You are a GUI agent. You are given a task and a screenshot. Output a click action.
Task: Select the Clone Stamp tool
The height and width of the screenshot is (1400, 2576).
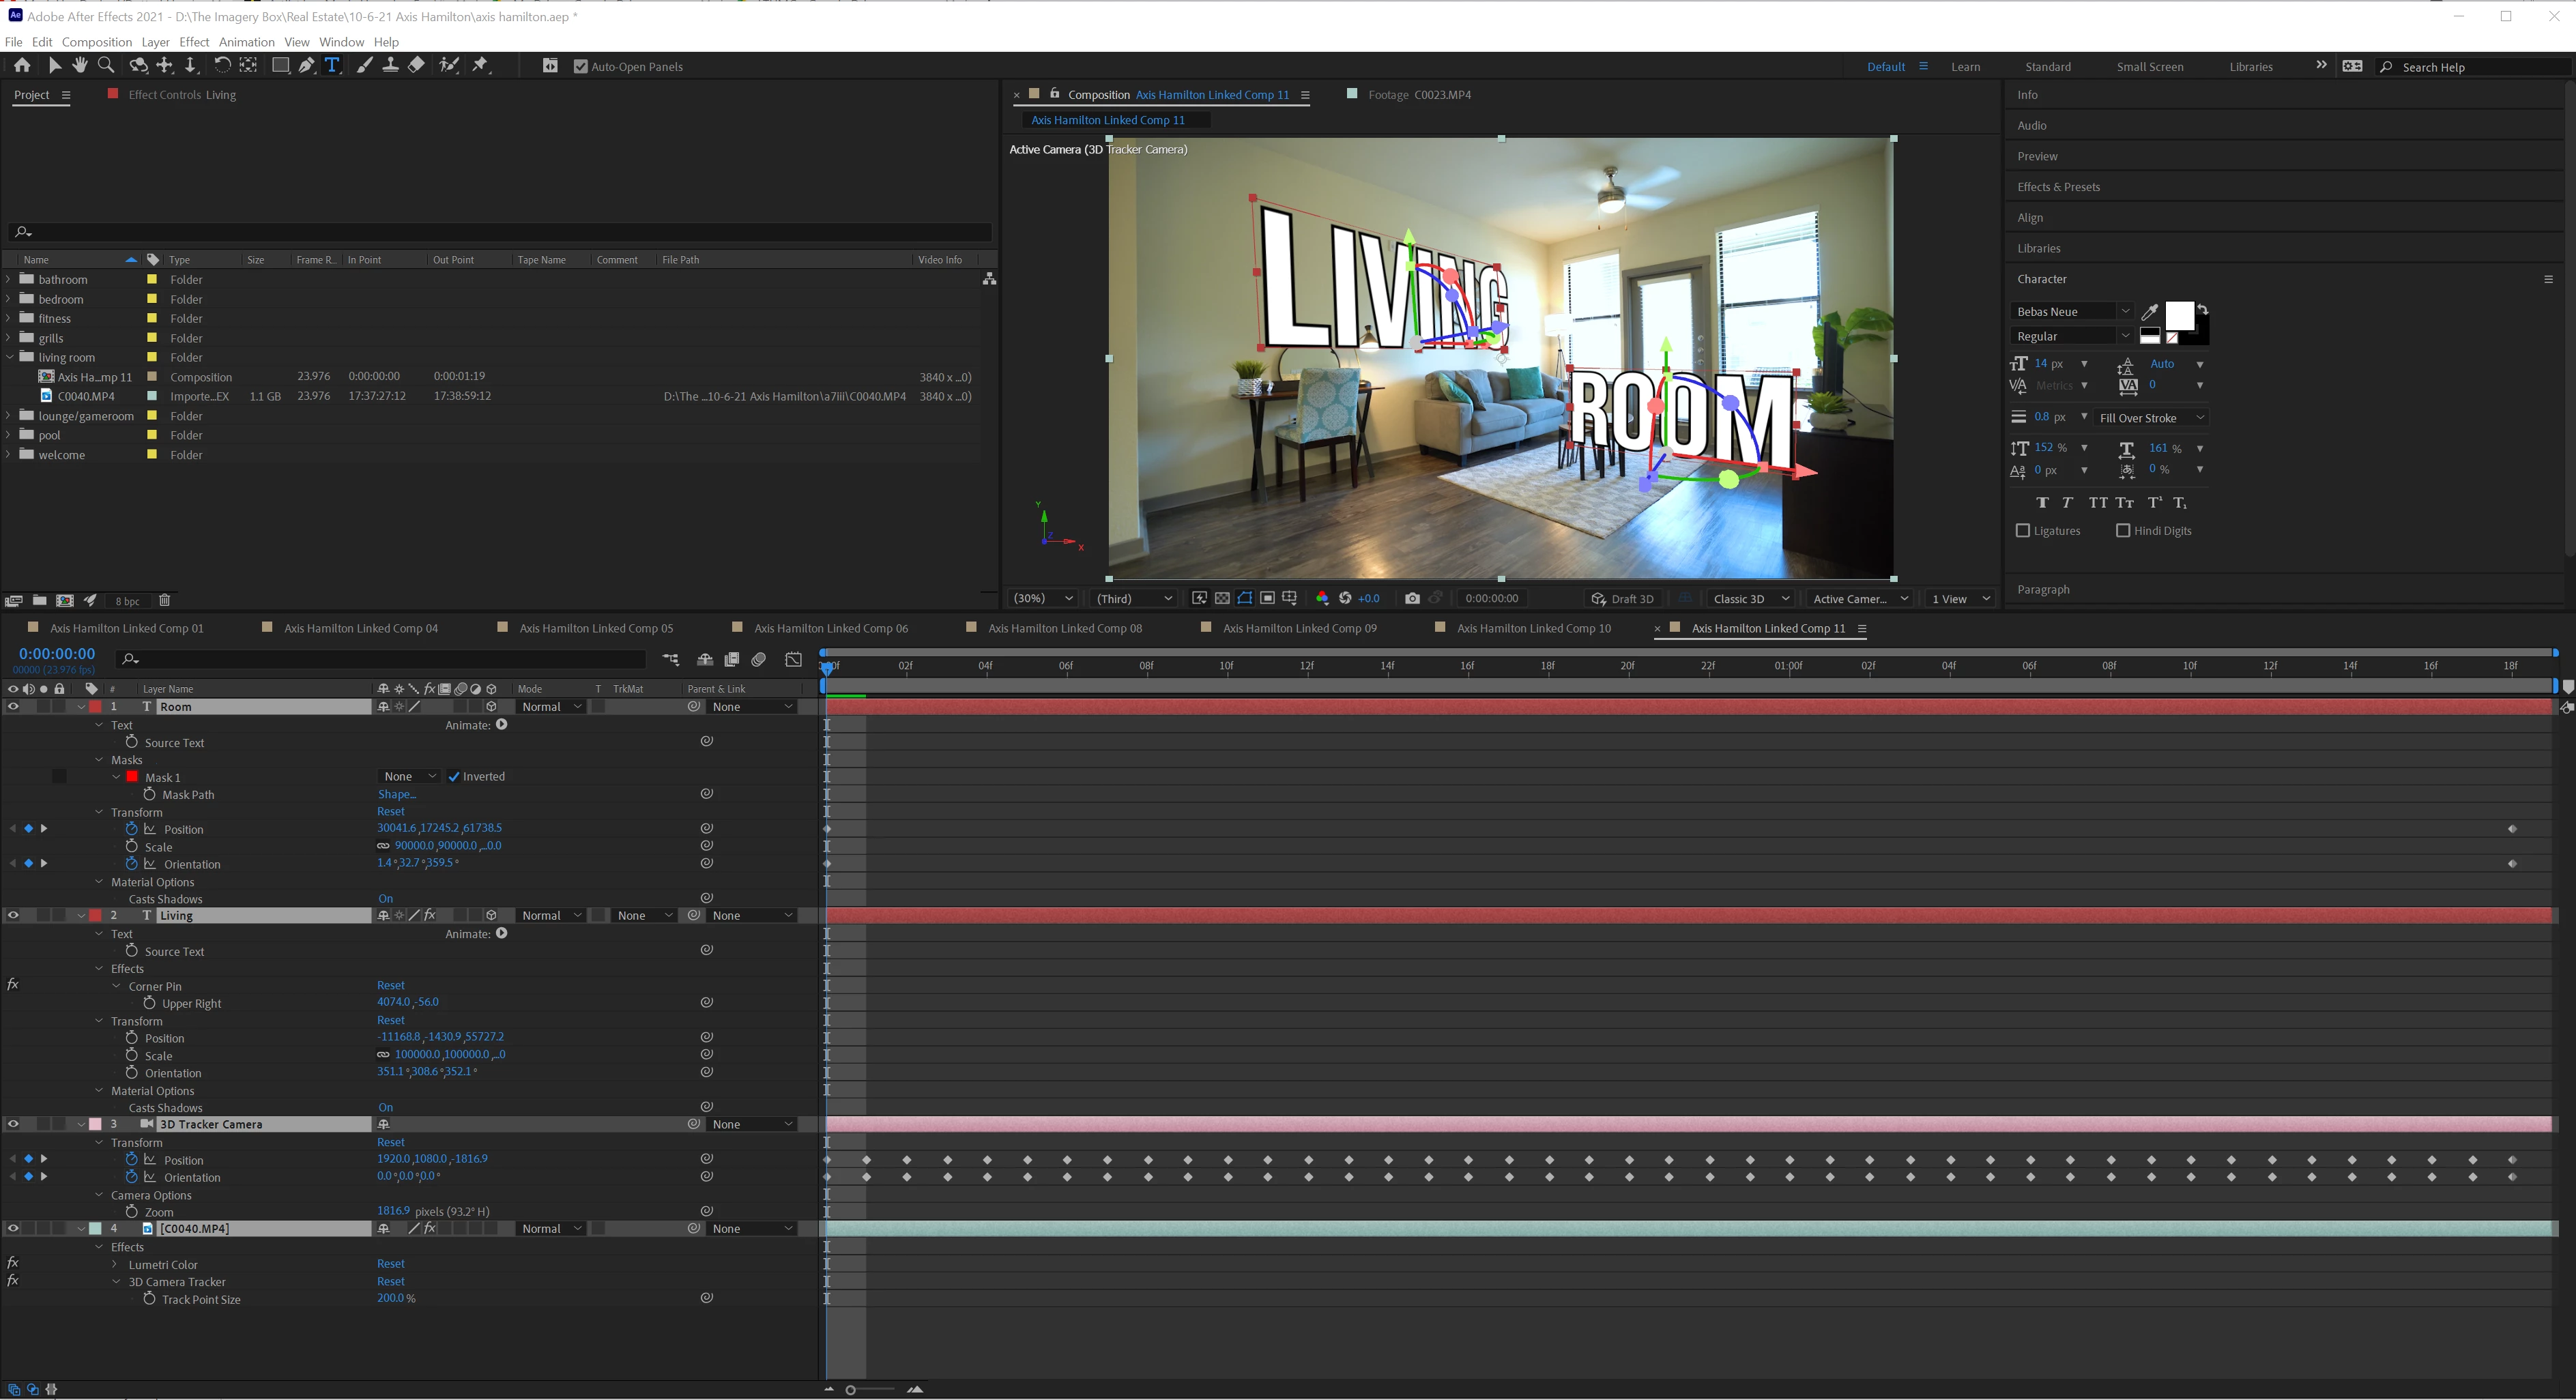coord(390,66)
